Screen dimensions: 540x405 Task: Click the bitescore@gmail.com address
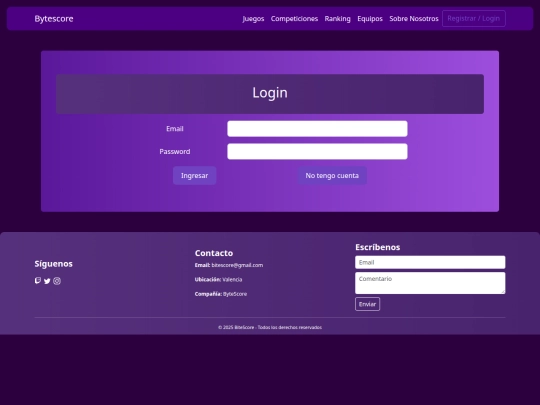point(237,265)
